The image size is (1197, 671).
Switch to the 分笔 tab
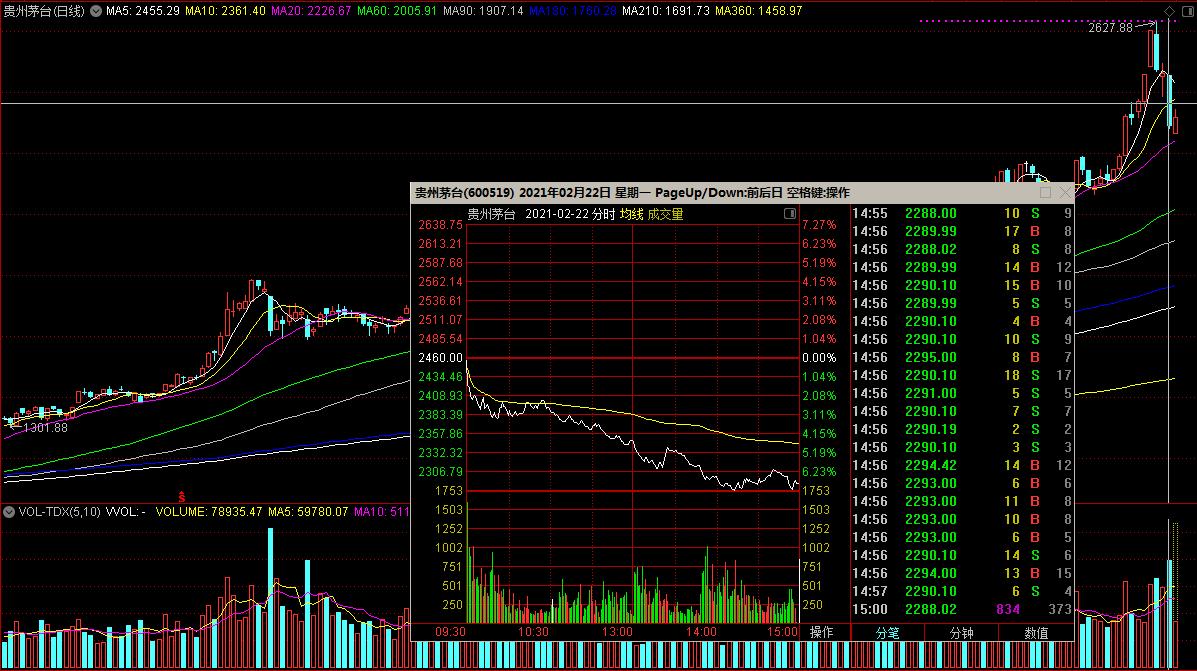pyautogui.click(x=887, y=633)
